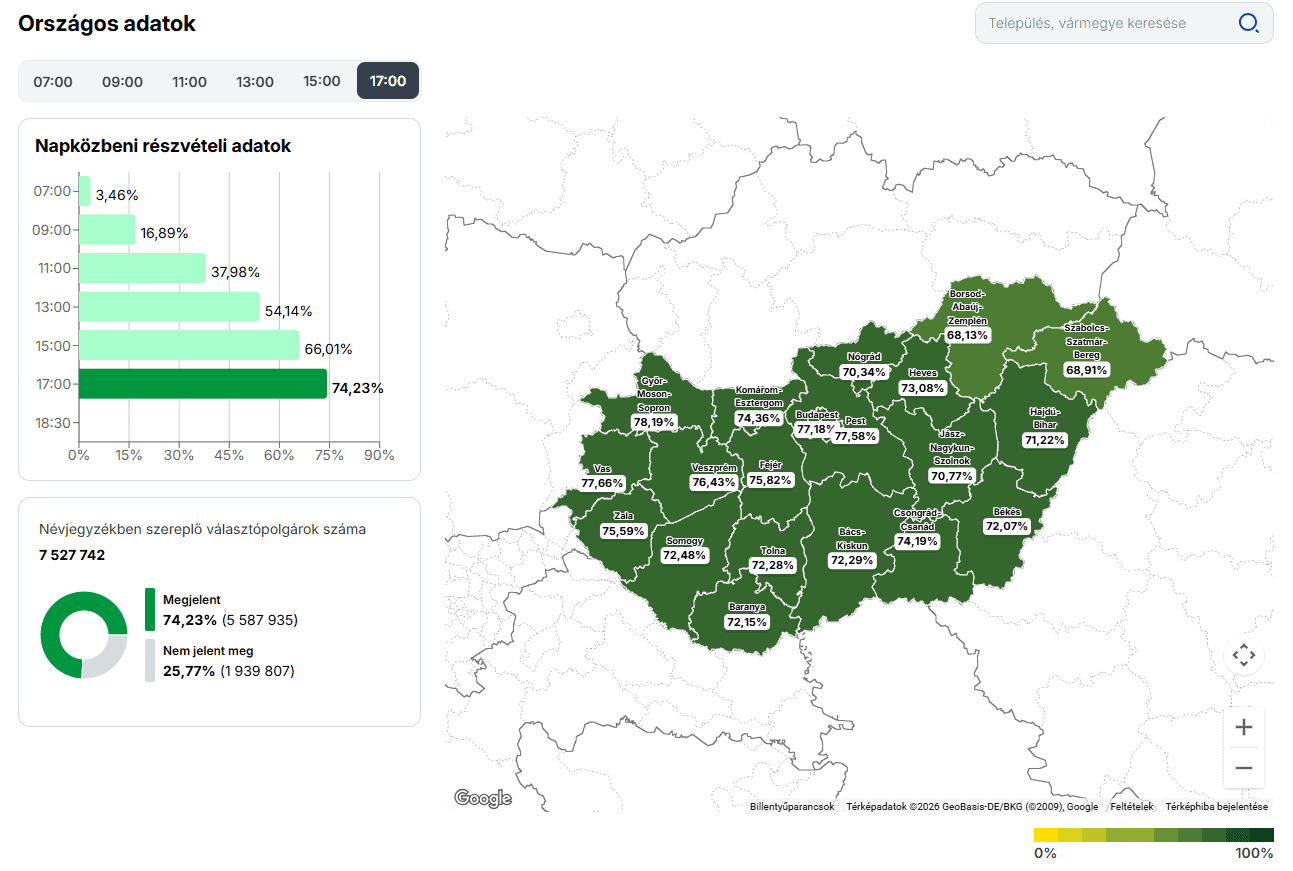This screenshot has height=871, width=1293.
Task: Open the Feltételek link
Action: 1131,807
